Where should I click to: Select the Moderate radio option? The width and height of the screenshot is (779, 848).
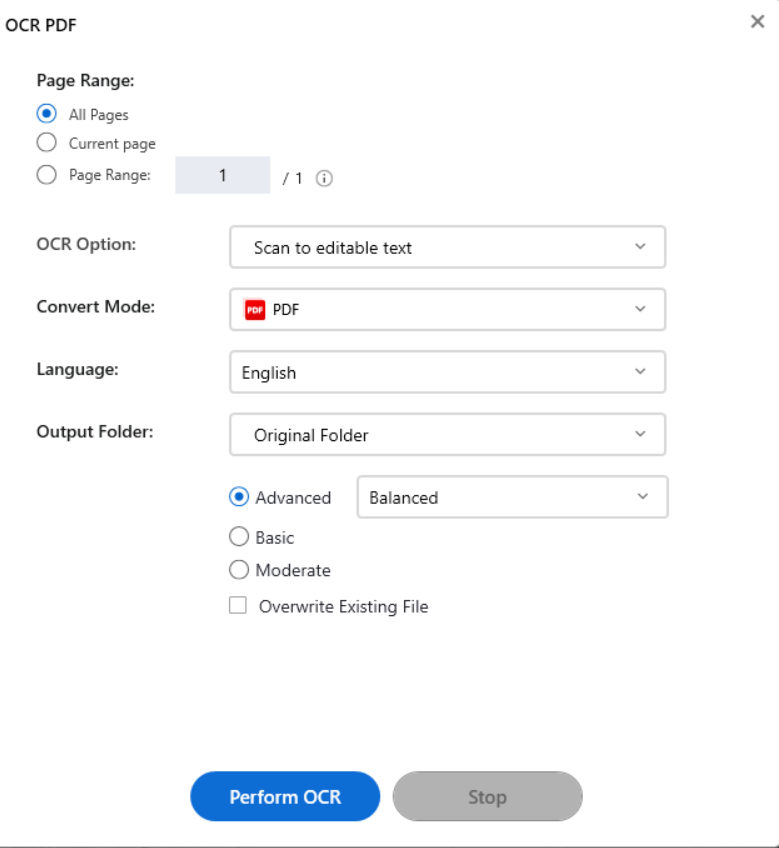point(239,570)
